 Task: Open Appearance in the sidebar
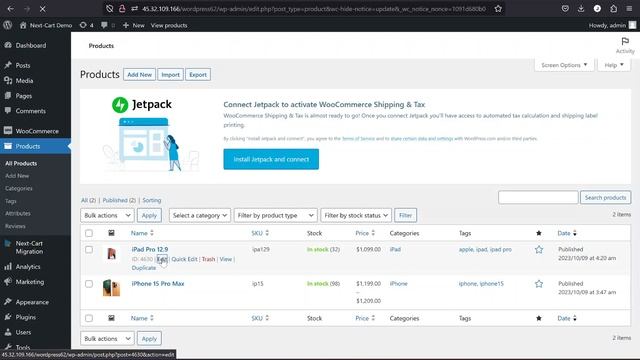pos(32,302)
